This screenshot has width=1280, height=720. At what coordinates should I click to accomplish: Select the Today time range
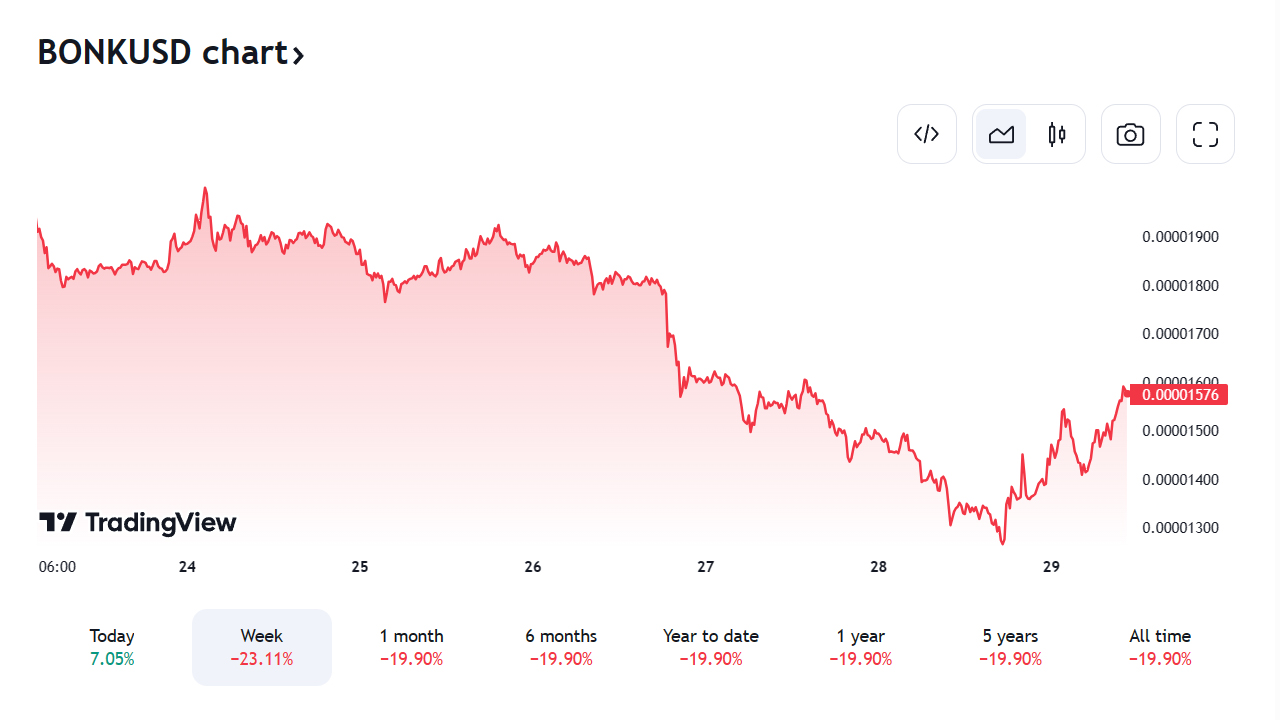112,647
